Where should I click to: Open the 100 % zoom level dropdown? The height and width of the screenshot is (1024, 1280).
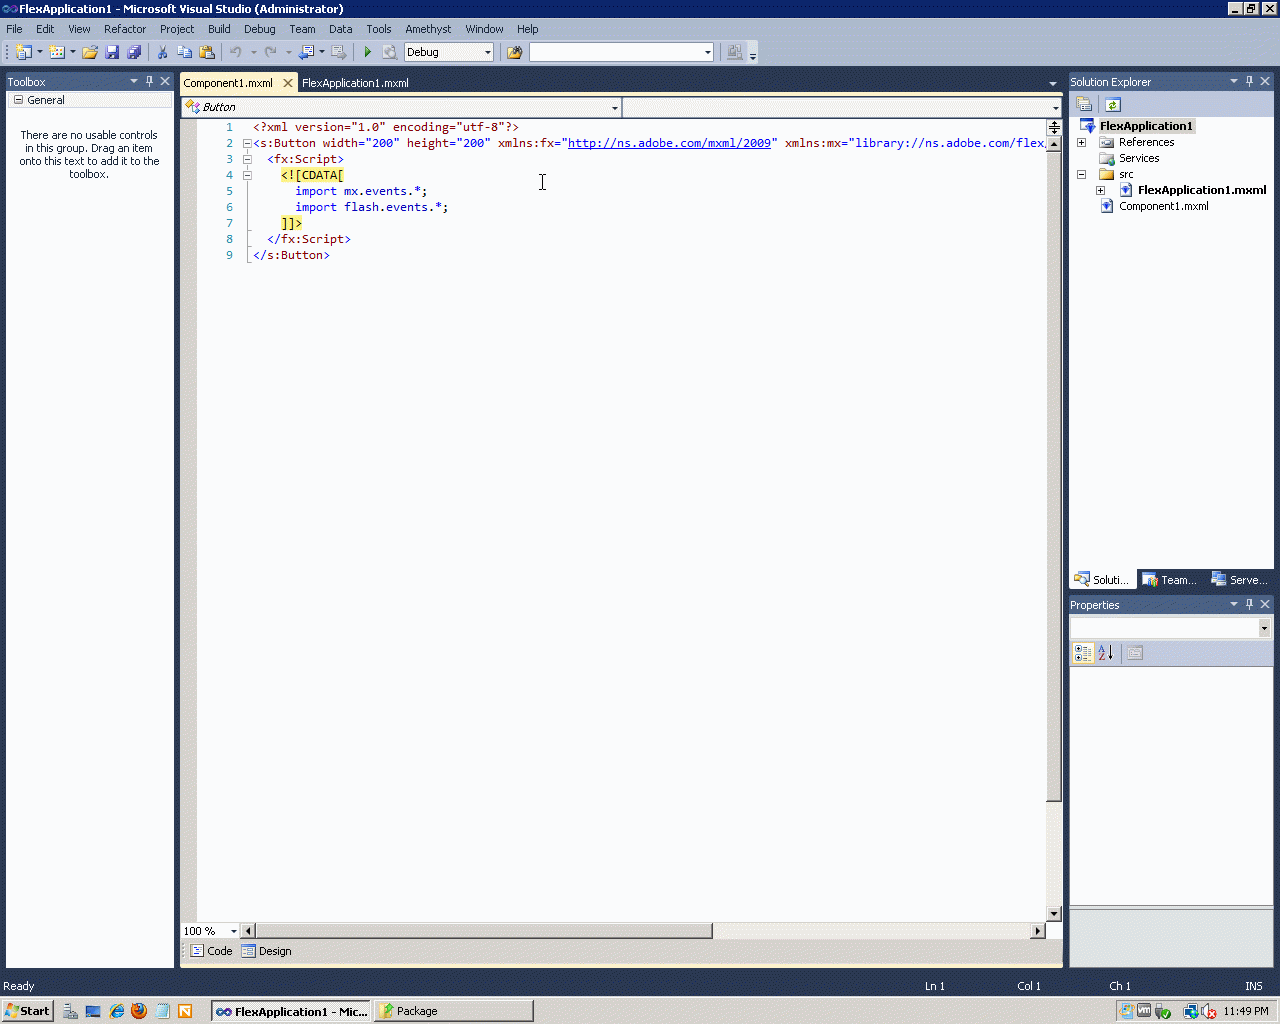click(x=233, y=931)
